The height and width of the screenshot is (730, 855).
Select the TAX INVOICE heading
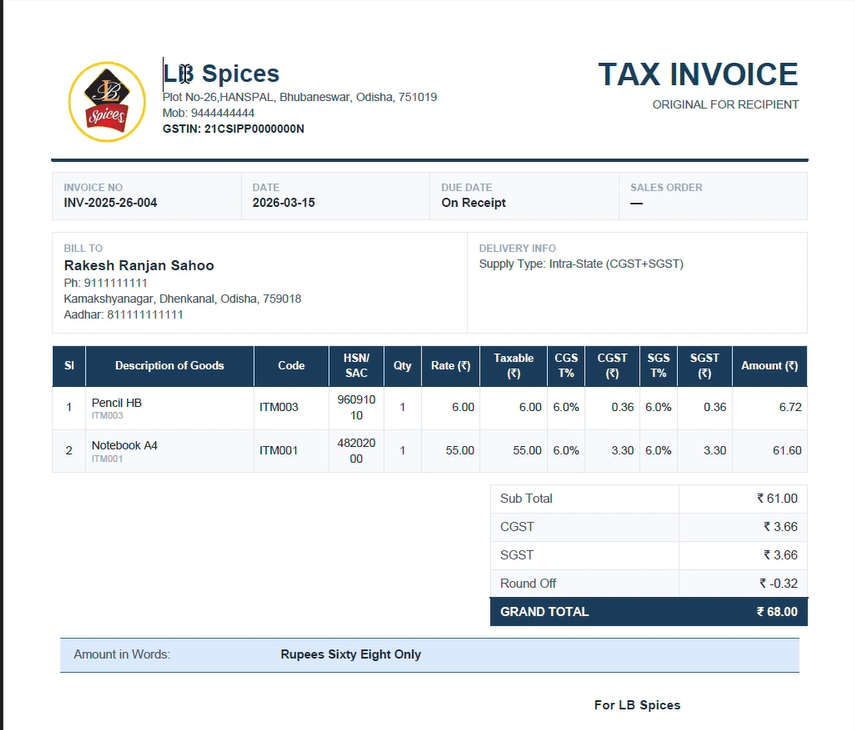pyautogui.click(x=697, y=74)
